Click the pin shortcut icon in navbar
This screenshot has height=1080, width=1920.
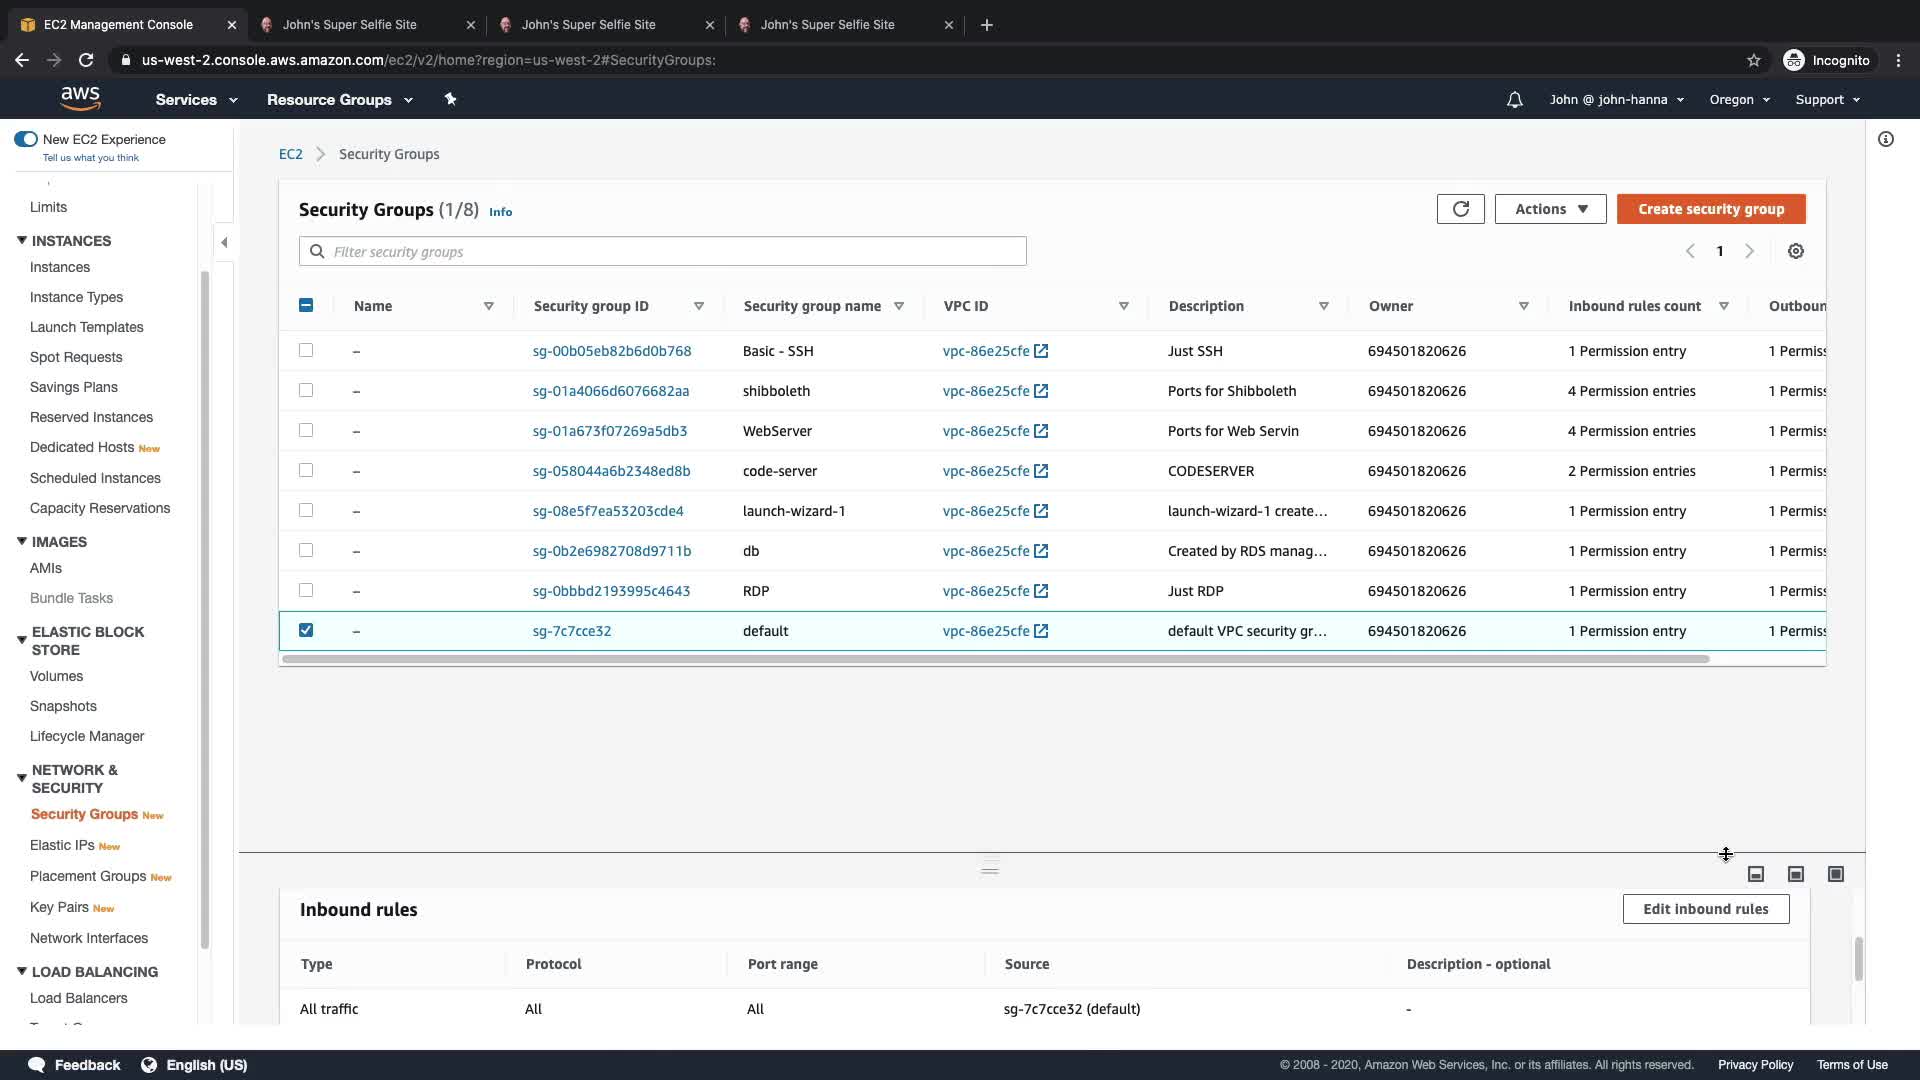(x=450, y=99)
